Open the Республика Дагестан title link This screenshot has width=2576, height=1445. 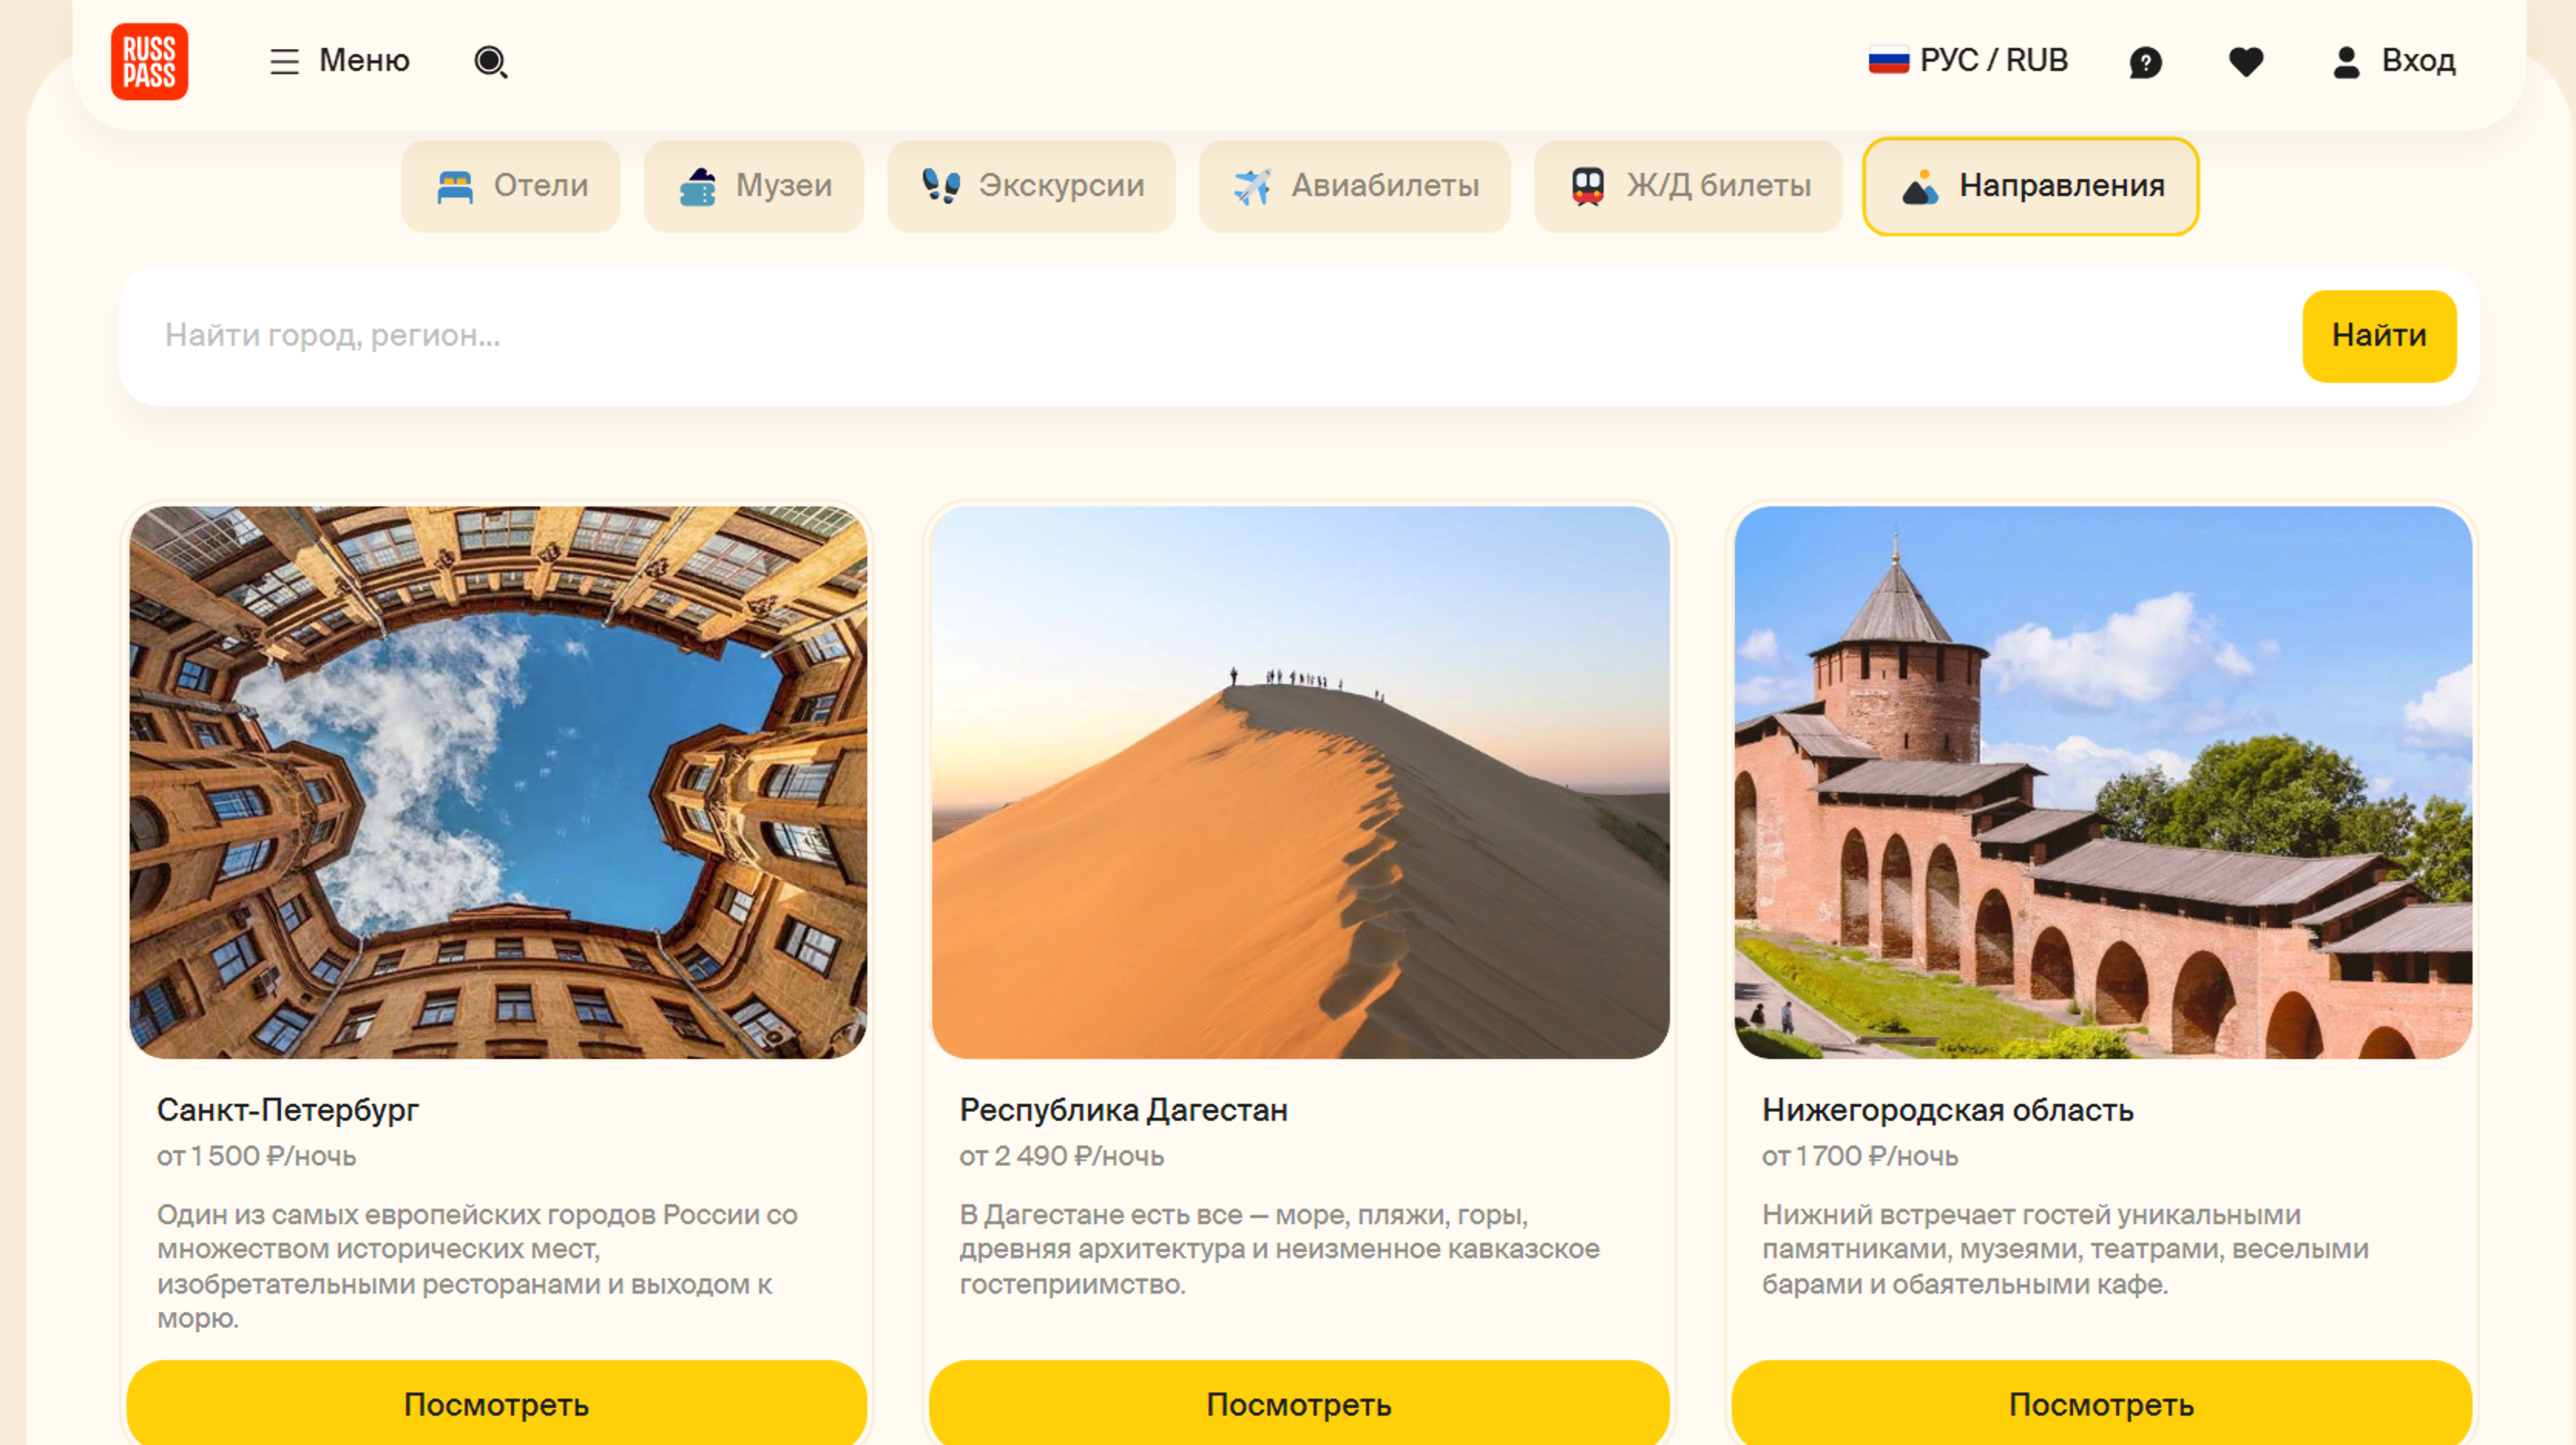tap(1123, 1110)
